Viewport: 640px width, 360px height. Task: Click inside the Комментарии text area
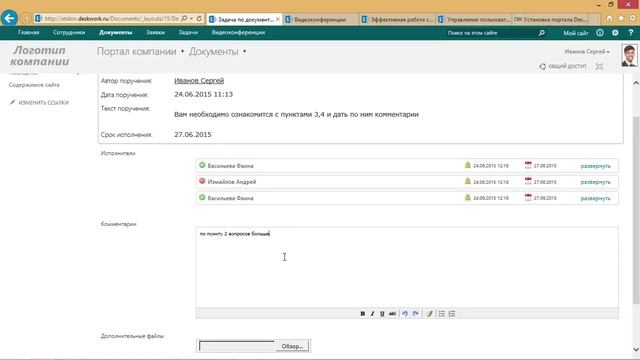407,267
